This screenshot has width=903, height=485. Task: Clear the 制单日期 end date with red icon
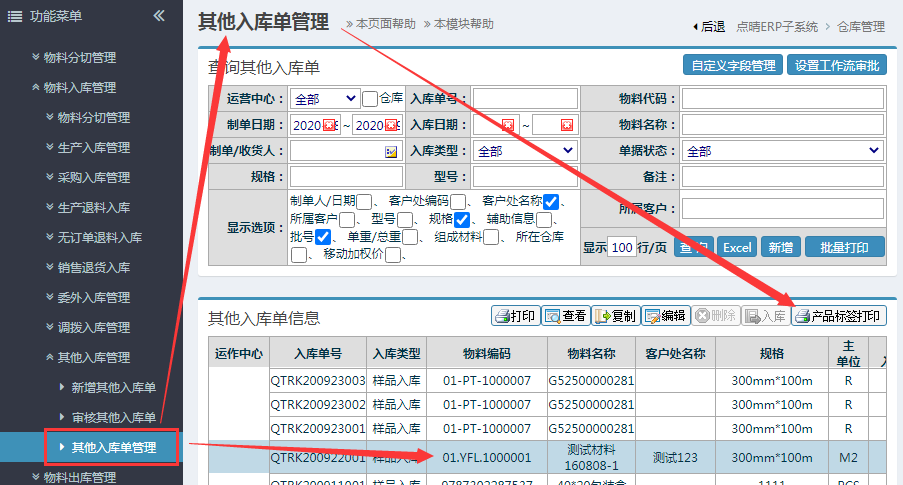tap(392, 125)
